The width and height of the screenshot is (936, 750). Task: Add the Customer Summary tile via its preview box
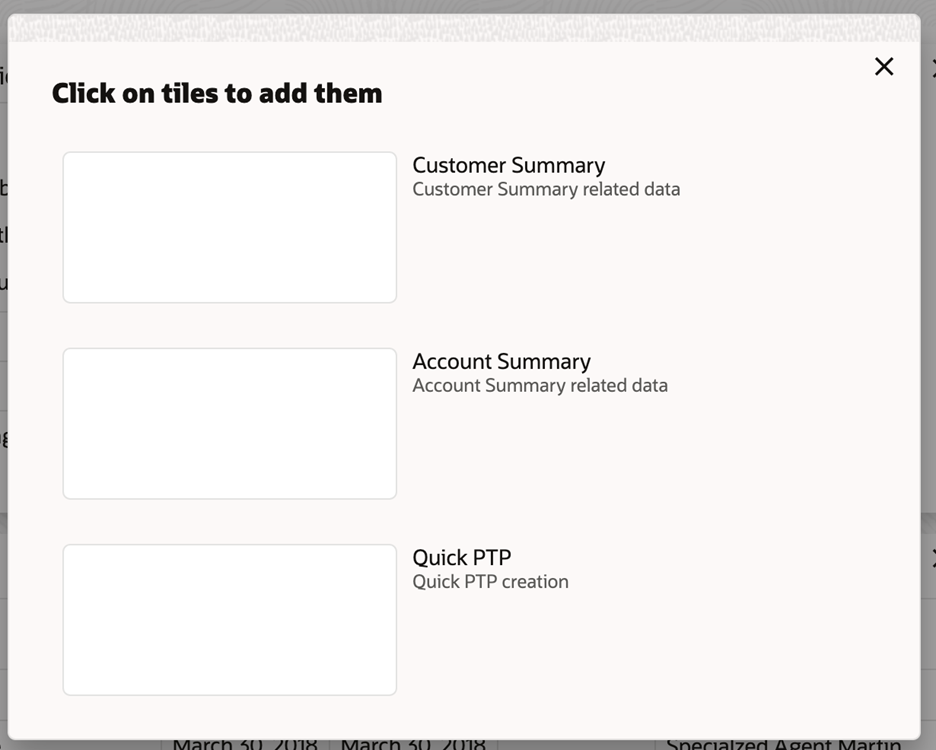tap(230, 227)
